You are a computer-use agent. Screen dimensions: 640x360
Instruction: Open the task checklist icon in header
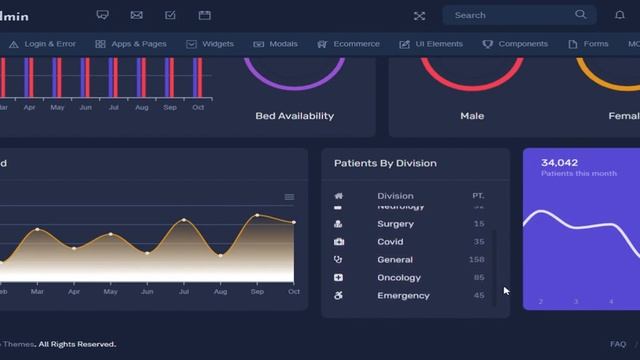[x=170, y=16]
